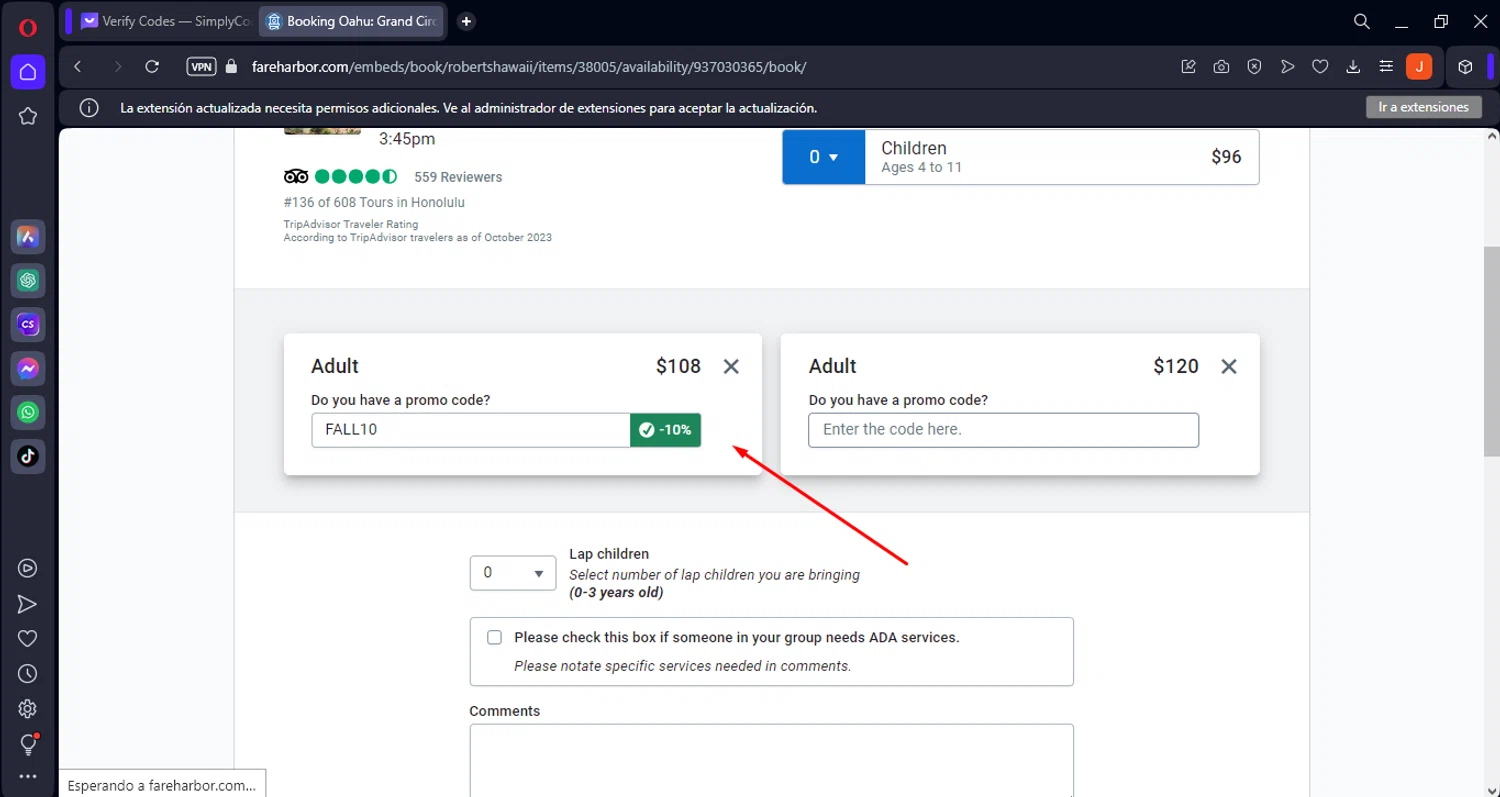Click the "Lap children" label

(609, 554)
